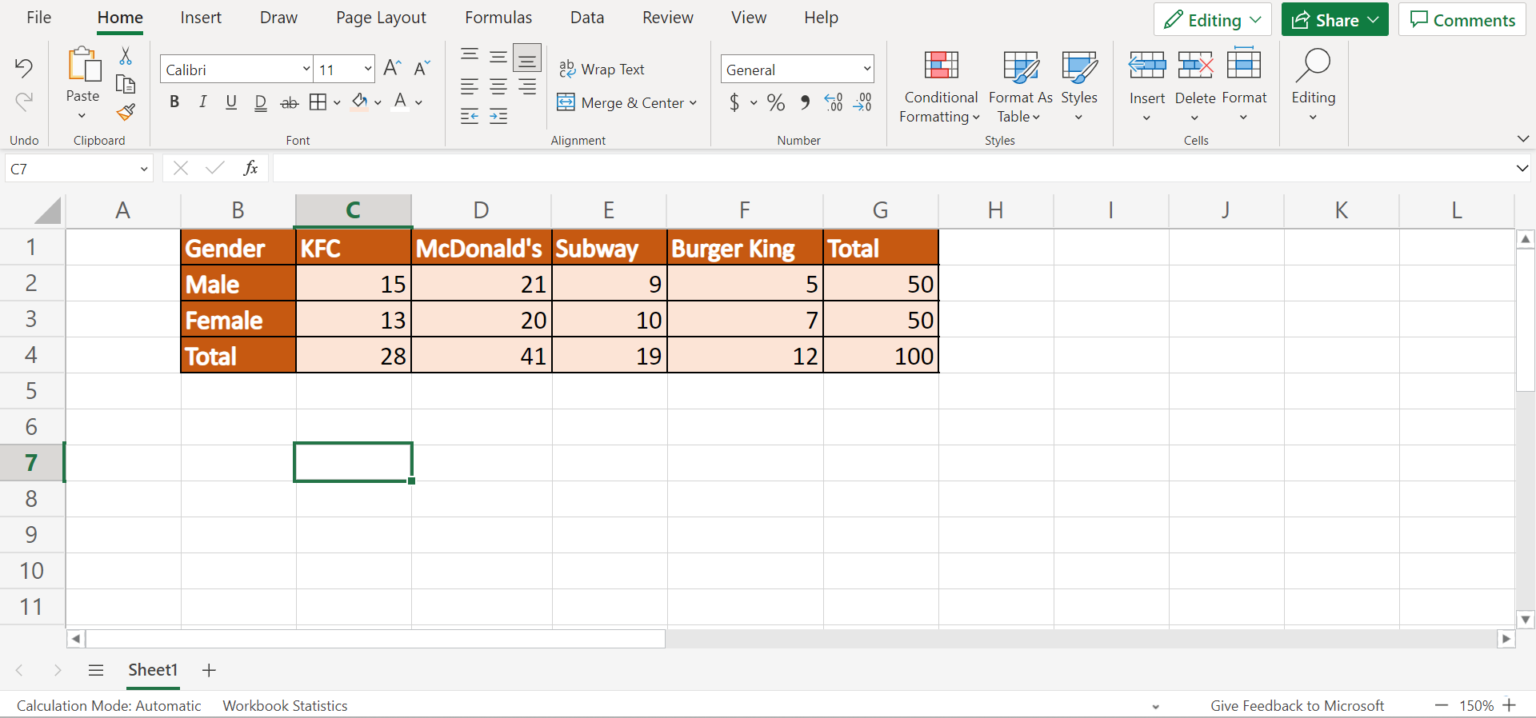Click the Percent style icon
Viewport: 1536px width, 718px height.
(x=775, y=102)
